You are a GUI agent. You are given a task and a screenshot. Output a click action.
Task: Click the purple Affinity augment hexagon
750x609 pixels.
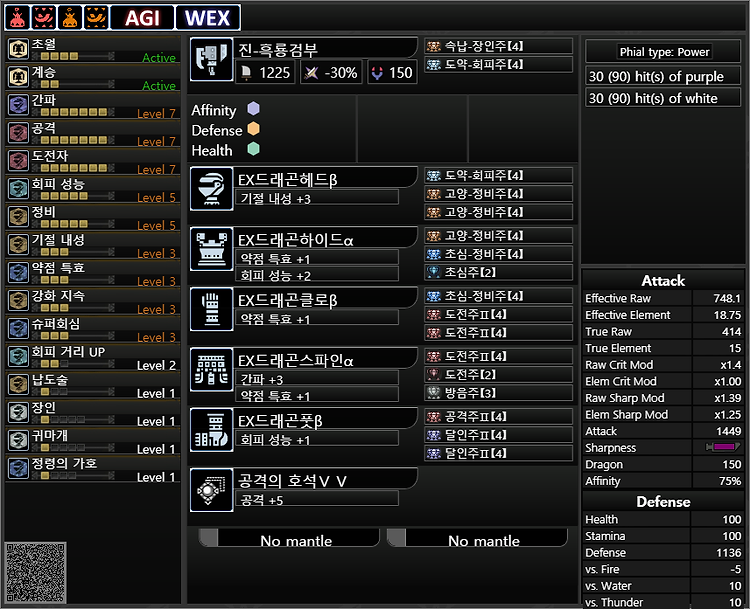[253, 109]
